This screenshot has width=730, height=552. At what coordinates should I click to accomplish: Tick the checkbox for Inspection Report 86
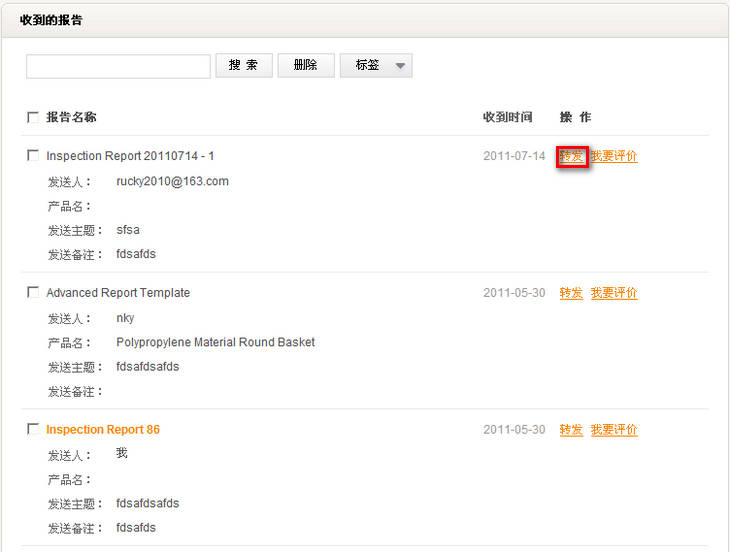point(33,430)
